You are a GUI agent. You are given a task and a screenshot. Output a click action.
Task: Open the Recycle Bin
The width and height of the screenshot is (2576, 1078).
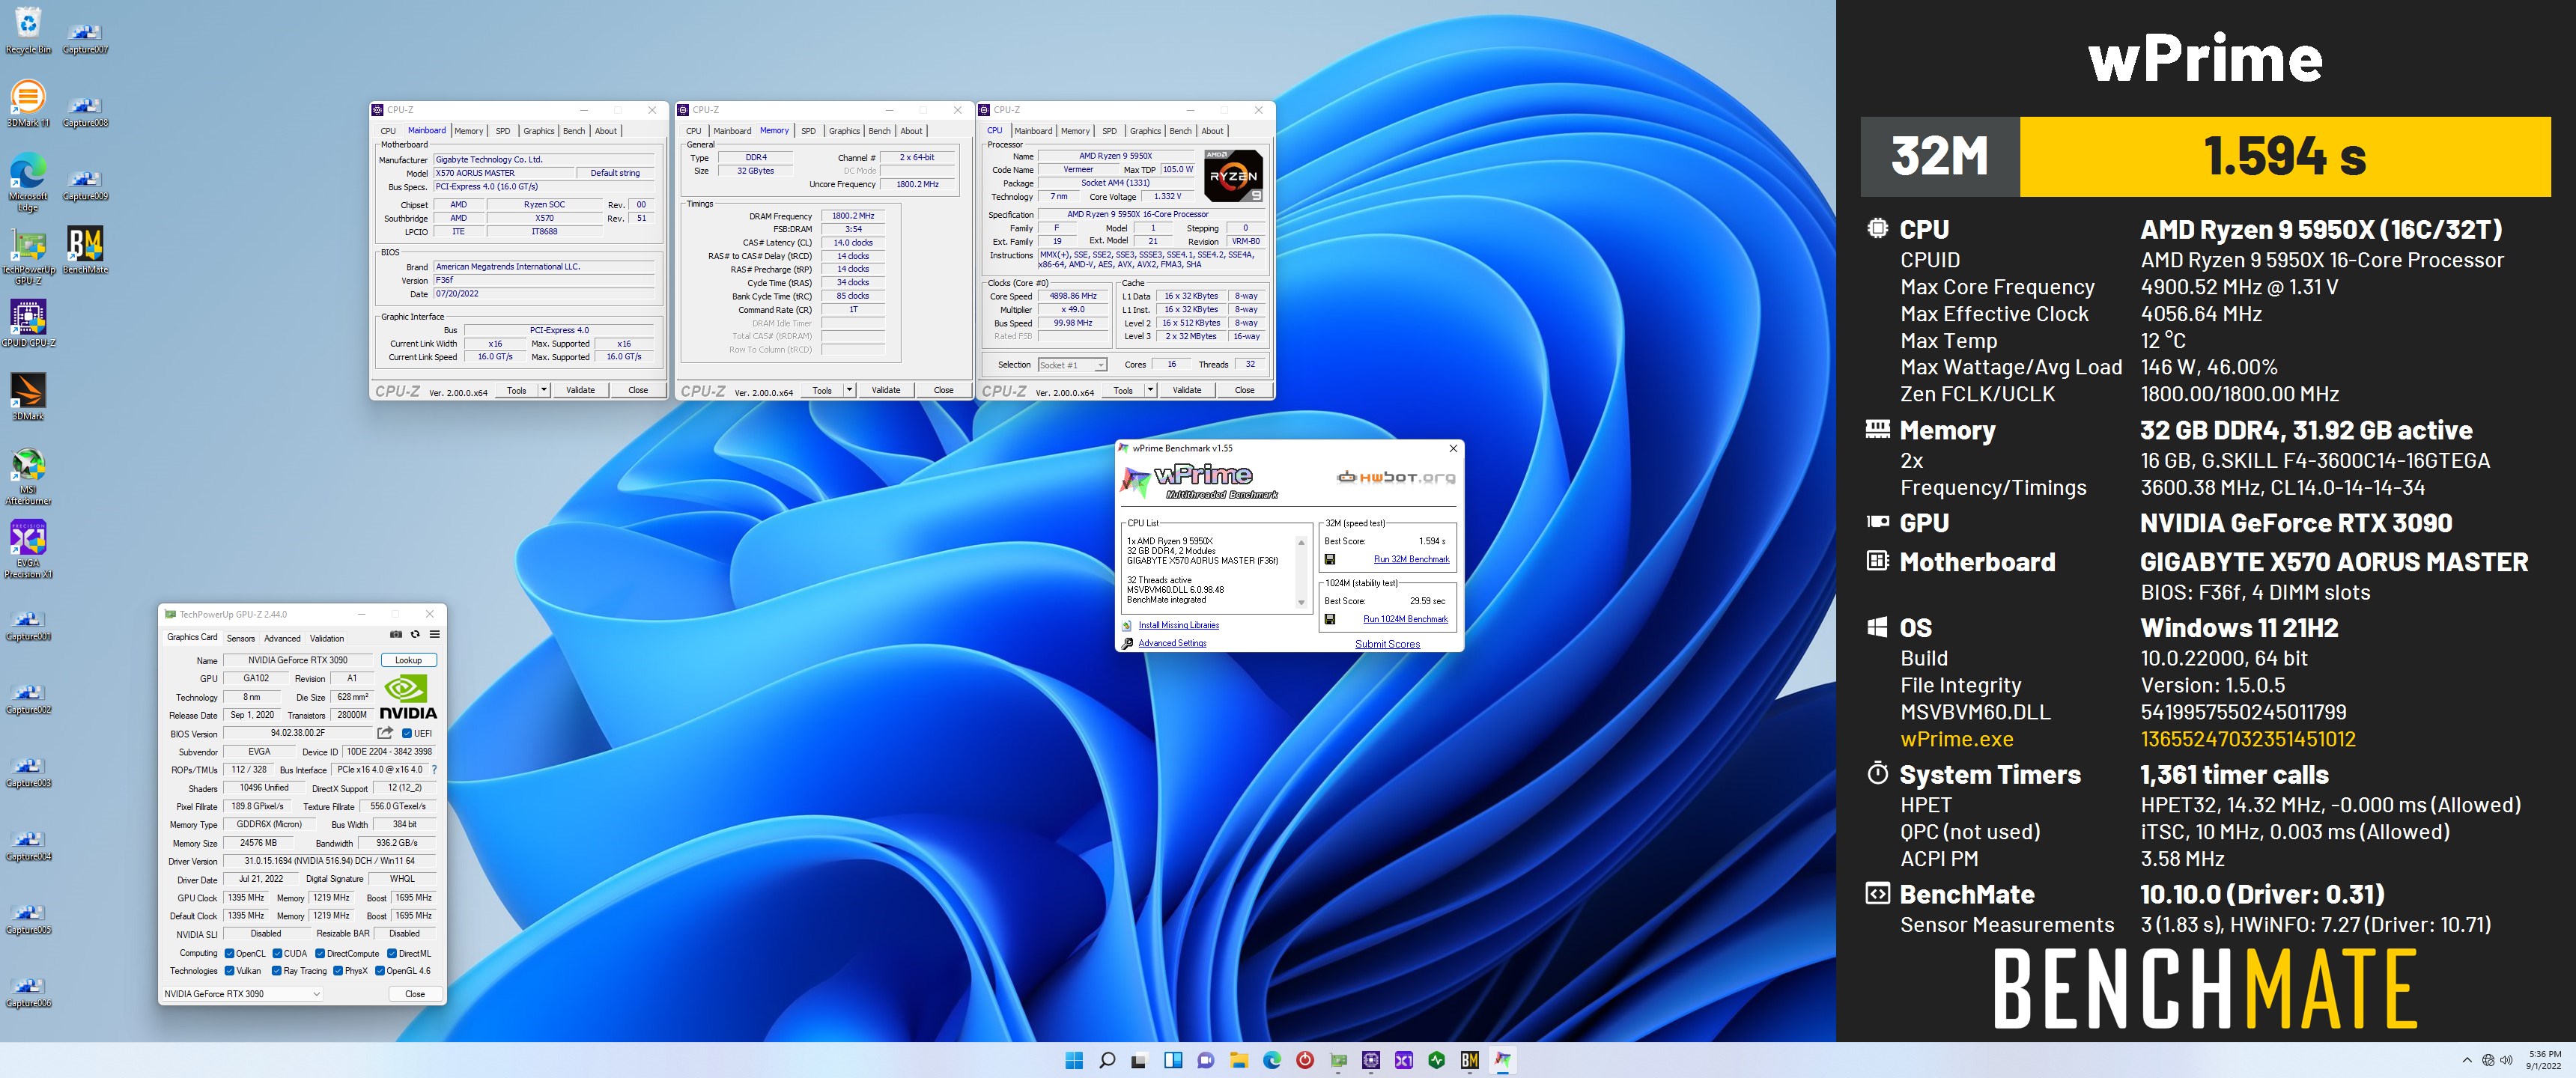tap(28, 30)
